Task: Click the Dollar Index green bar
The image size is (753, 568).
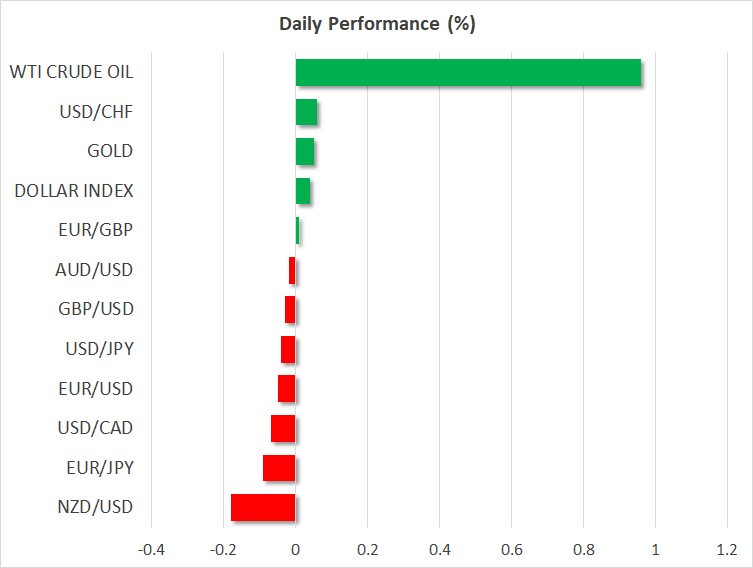Action: (303, 191)
